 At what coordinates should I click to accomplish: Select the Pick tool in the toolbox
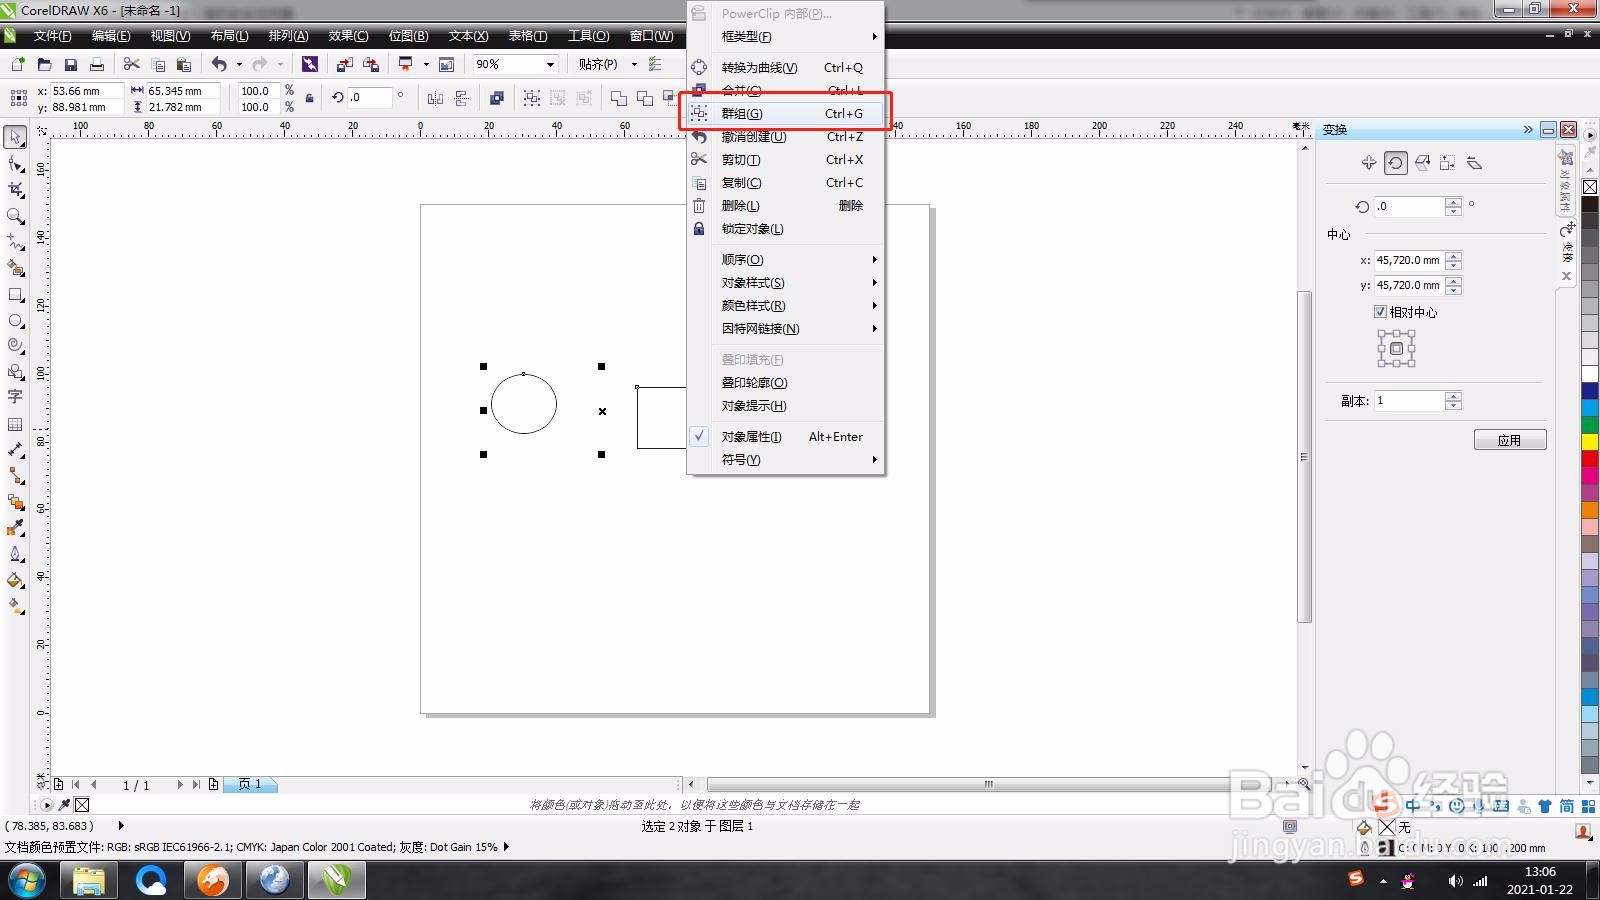coord(15,137)
